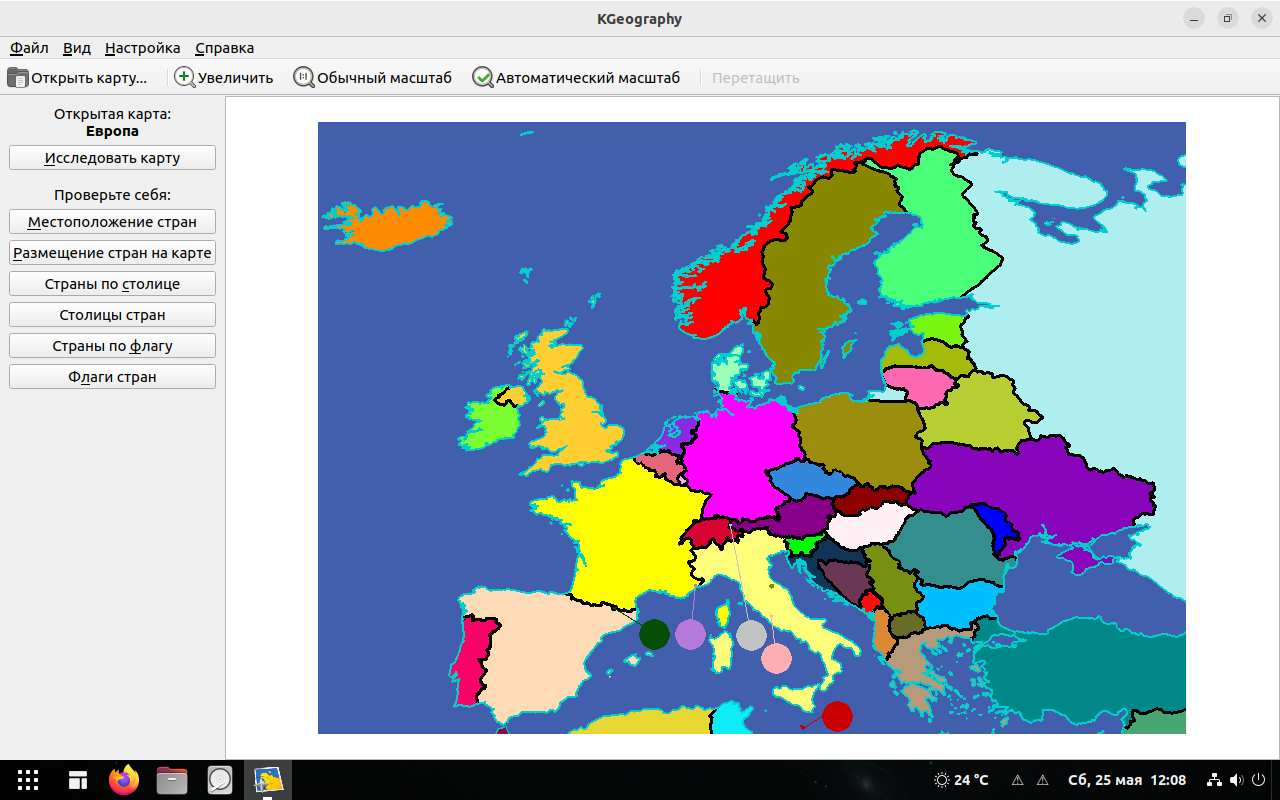This screenshot has height=800, width=1280.
Task: Open Firefox from the taskbar
Action: (x=125, y=780)
